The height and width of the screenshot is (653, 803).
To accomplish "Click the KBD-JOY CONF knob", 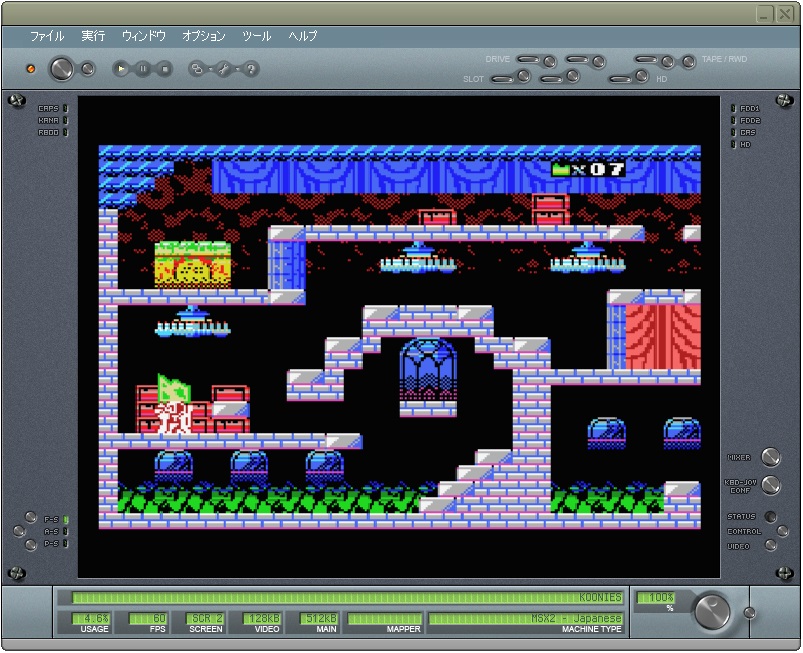I will pyautogui.click(x=771, y=485).
